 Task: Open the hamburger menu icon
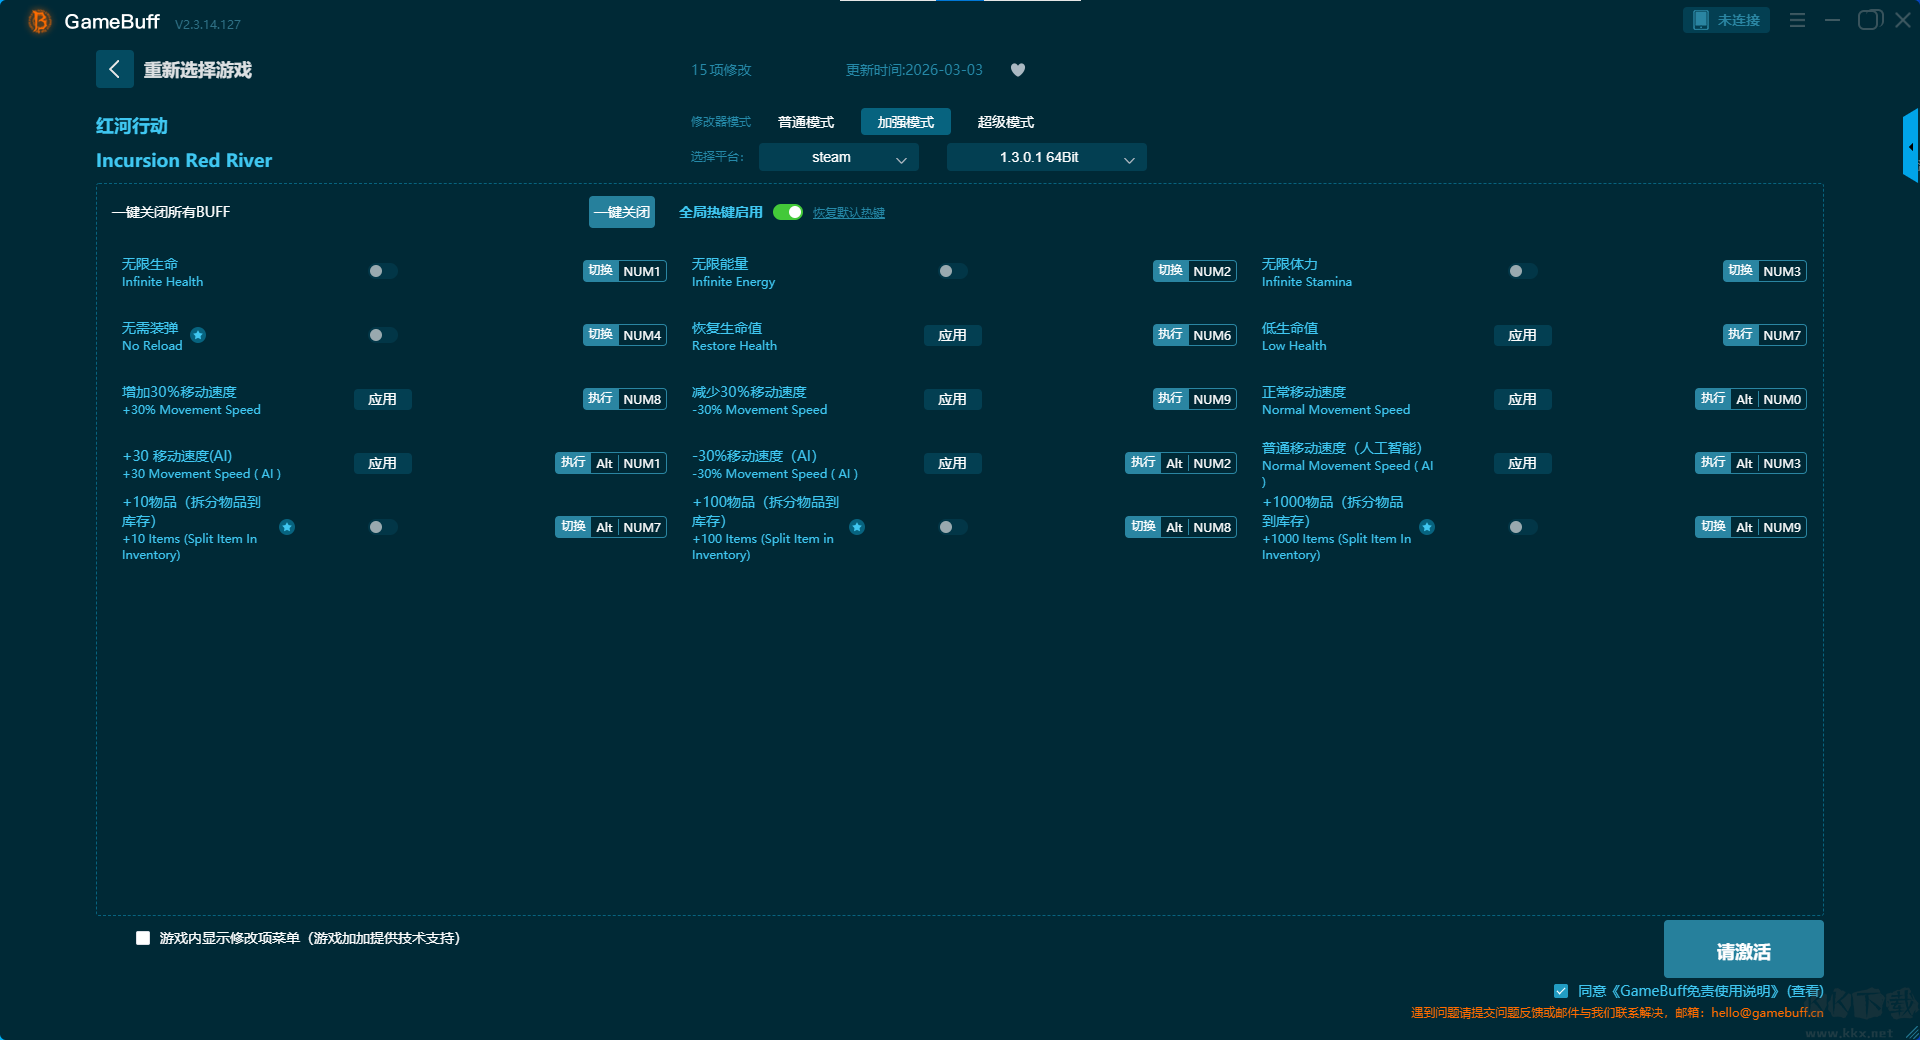(1797, 20)
